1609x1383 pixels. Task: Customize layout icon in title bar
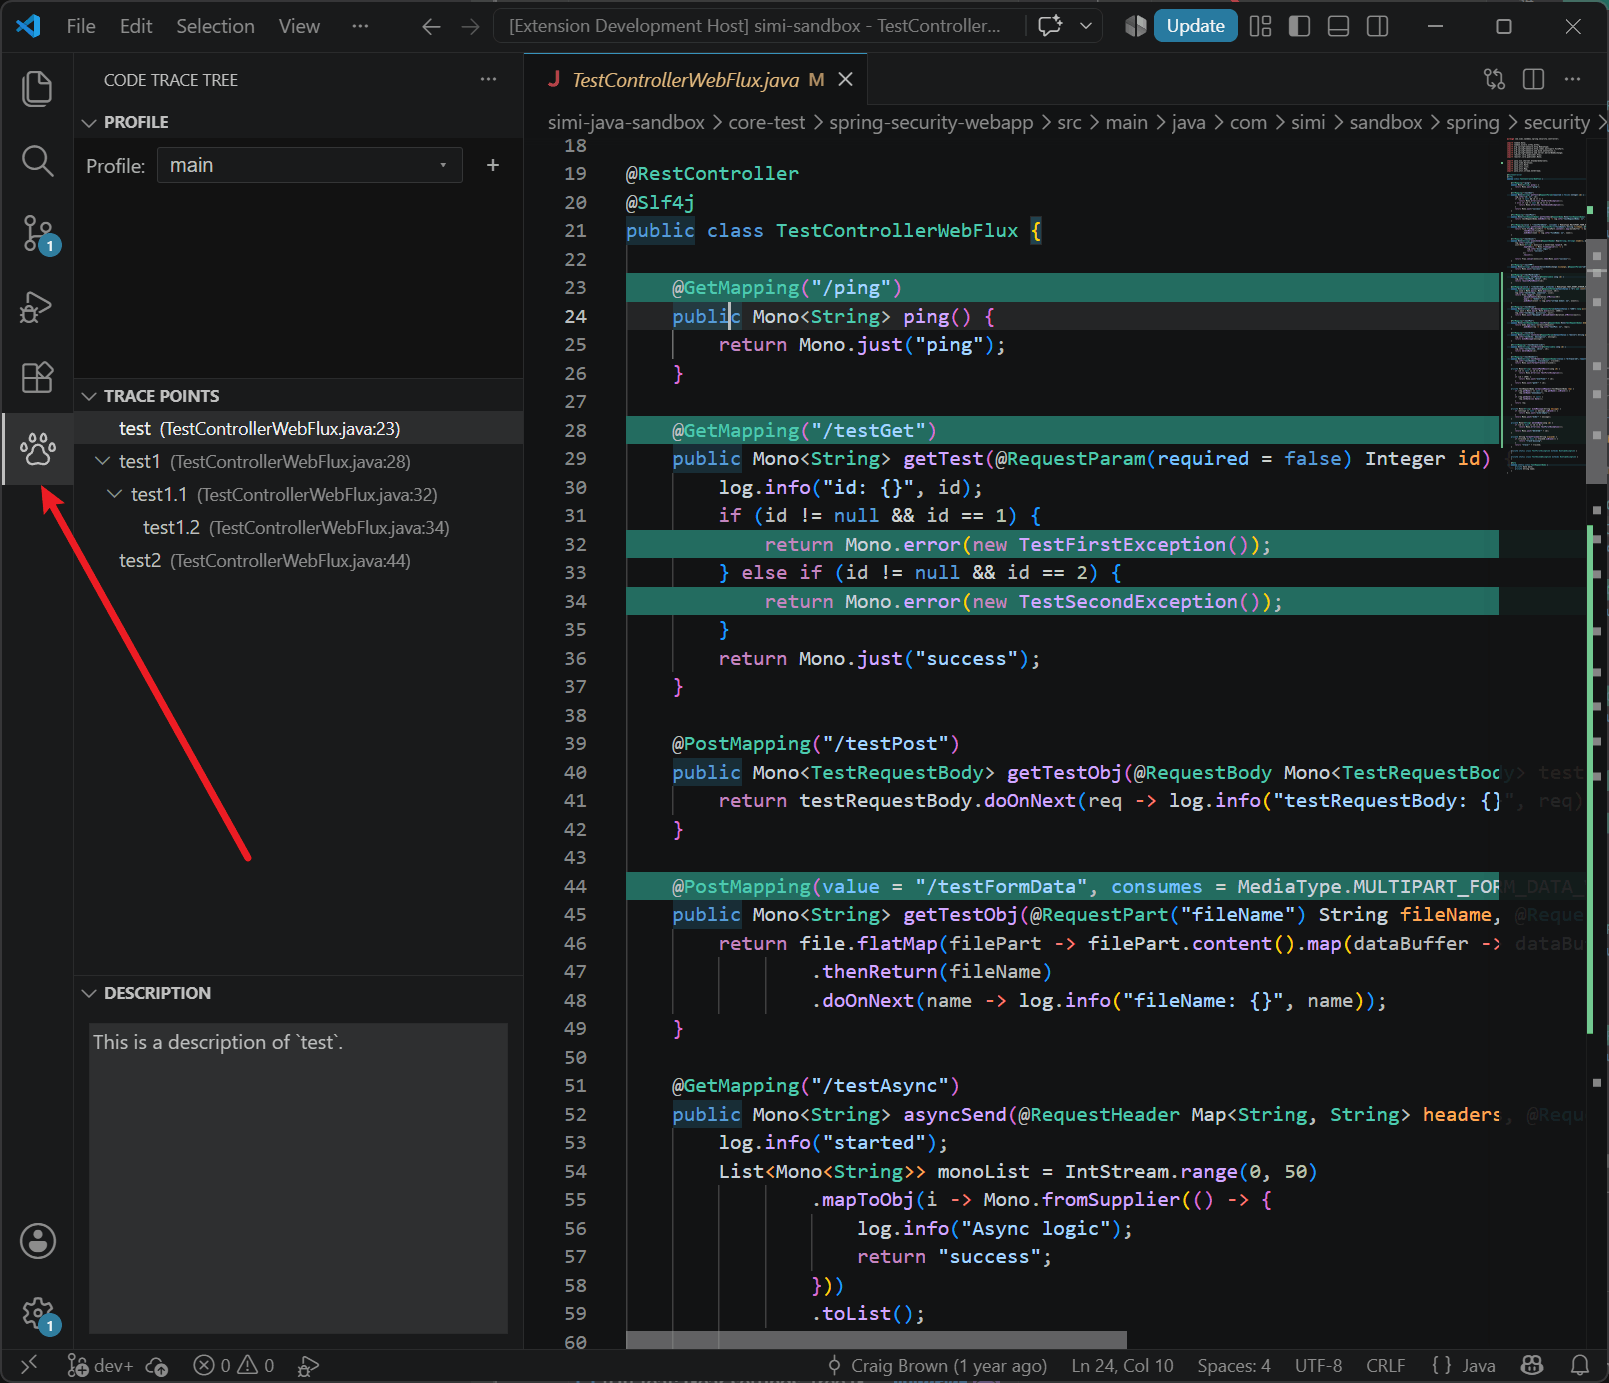pyautogui.click(x=1260, y=26)
